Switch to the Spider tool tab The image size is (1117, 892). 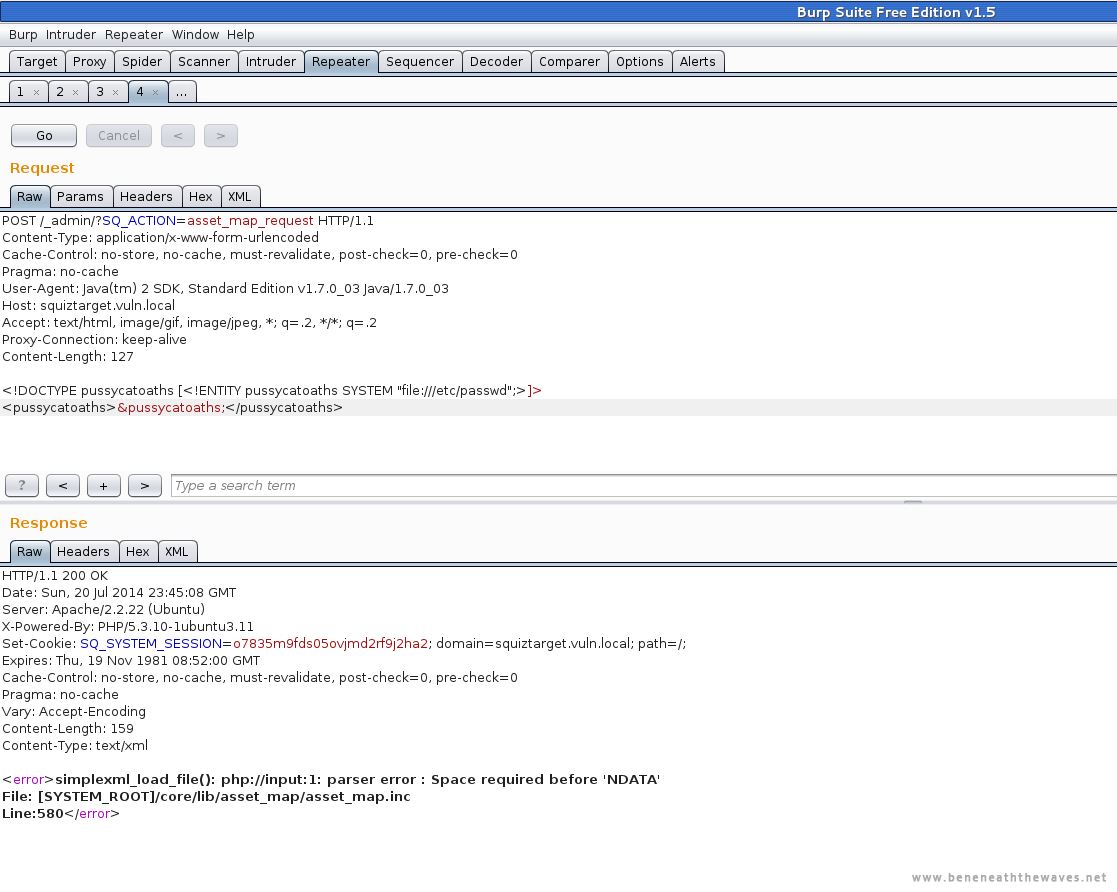(x=142, y=61)
